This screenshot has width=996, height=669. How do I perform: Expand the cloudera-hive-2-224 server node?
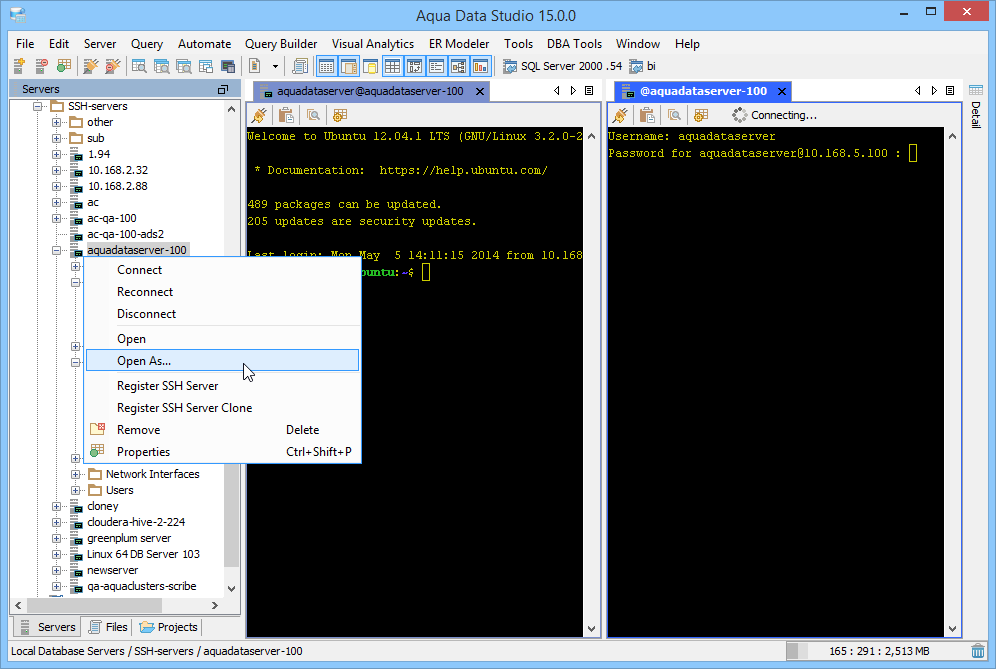coord(57,522)
